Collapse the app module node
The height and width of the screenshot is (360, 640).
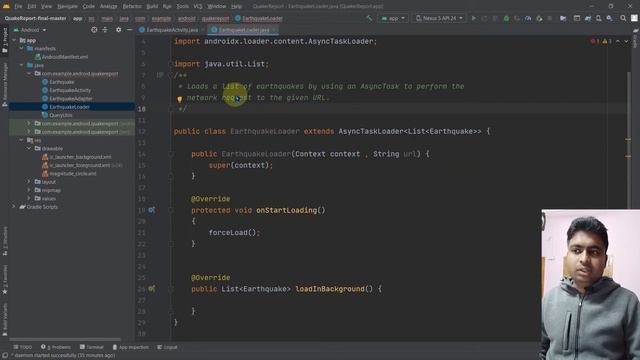pyautogui.click(x=14, y=40)
